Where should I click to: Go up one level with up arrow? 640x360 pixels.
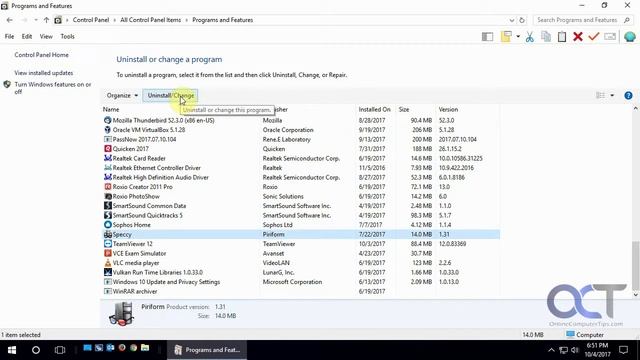46,20
